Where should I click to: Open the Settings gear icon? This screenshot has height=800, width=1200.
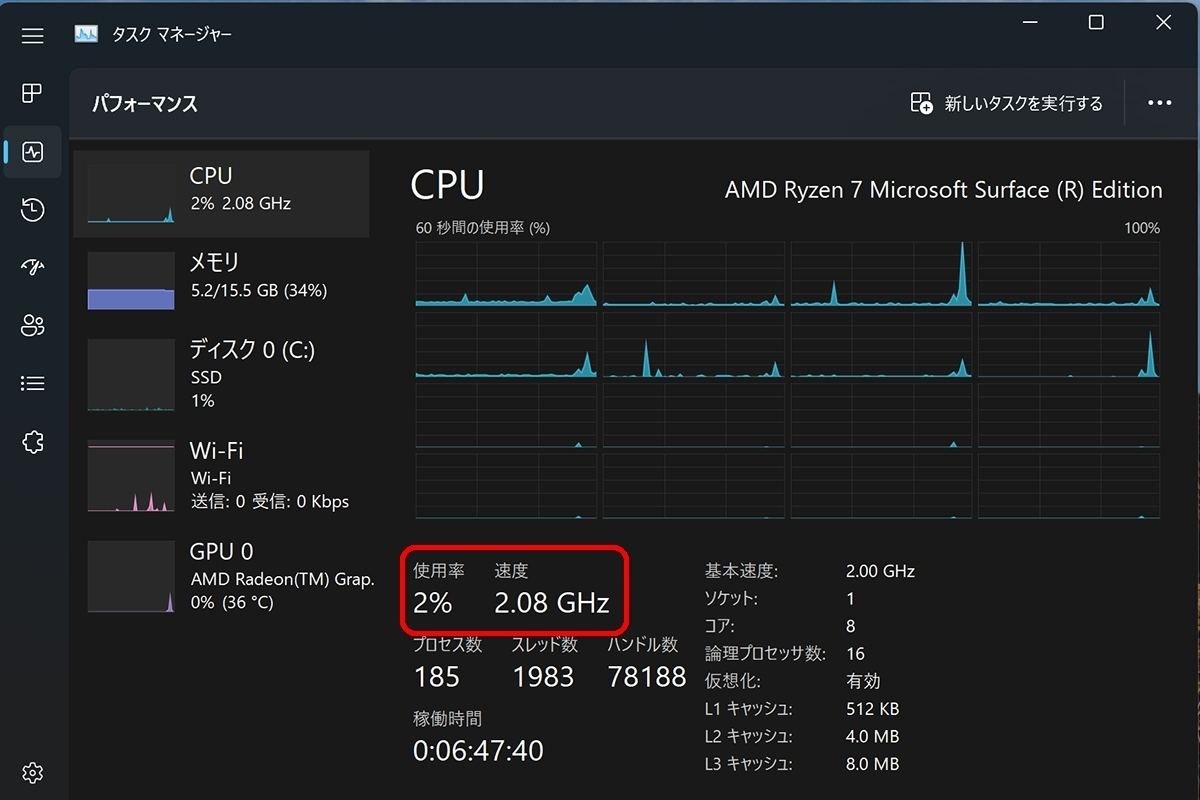33,773
